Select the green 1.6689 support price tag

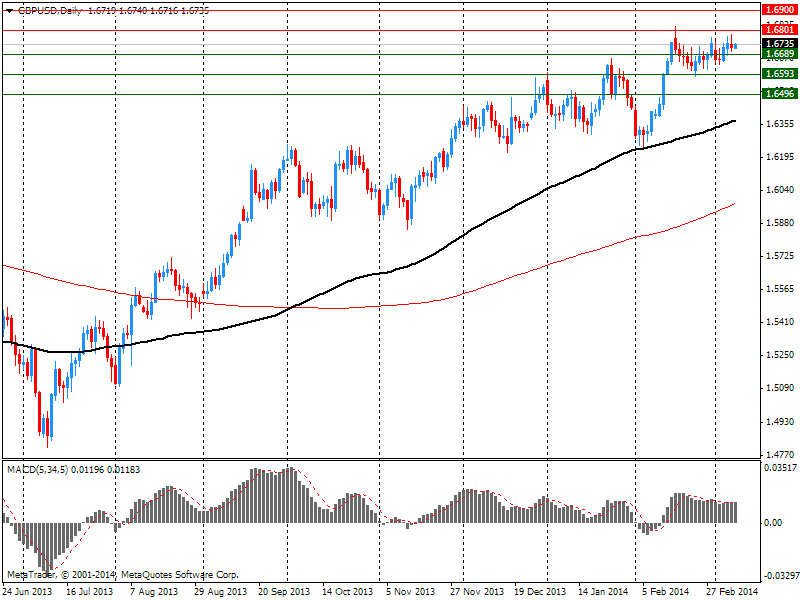779,54
